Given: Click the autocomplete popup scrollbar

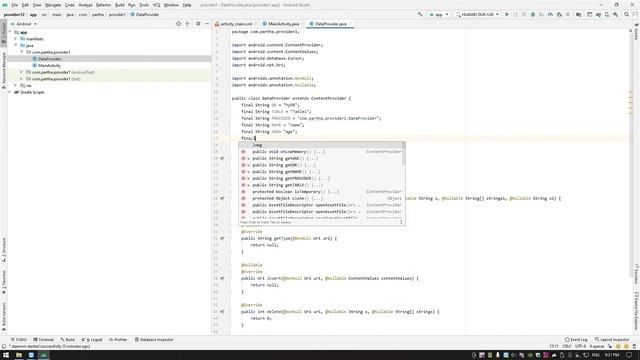Looking at the screenshot, I should click(404, 154).
